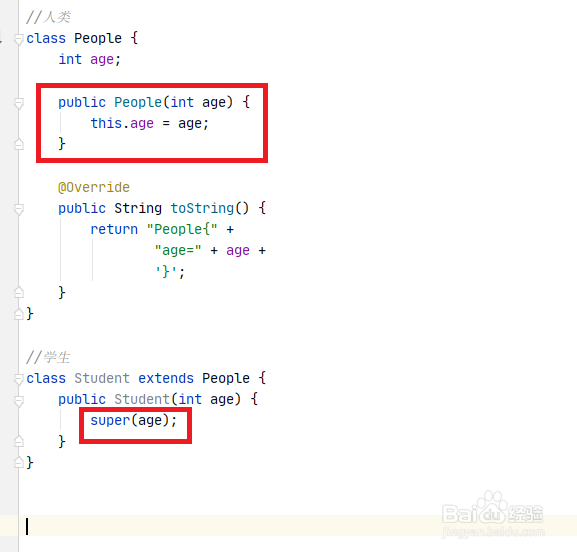The height and width of the screenshot is (552, 577).
Task: Click Student class name after "class"
Action: point(102,378)
